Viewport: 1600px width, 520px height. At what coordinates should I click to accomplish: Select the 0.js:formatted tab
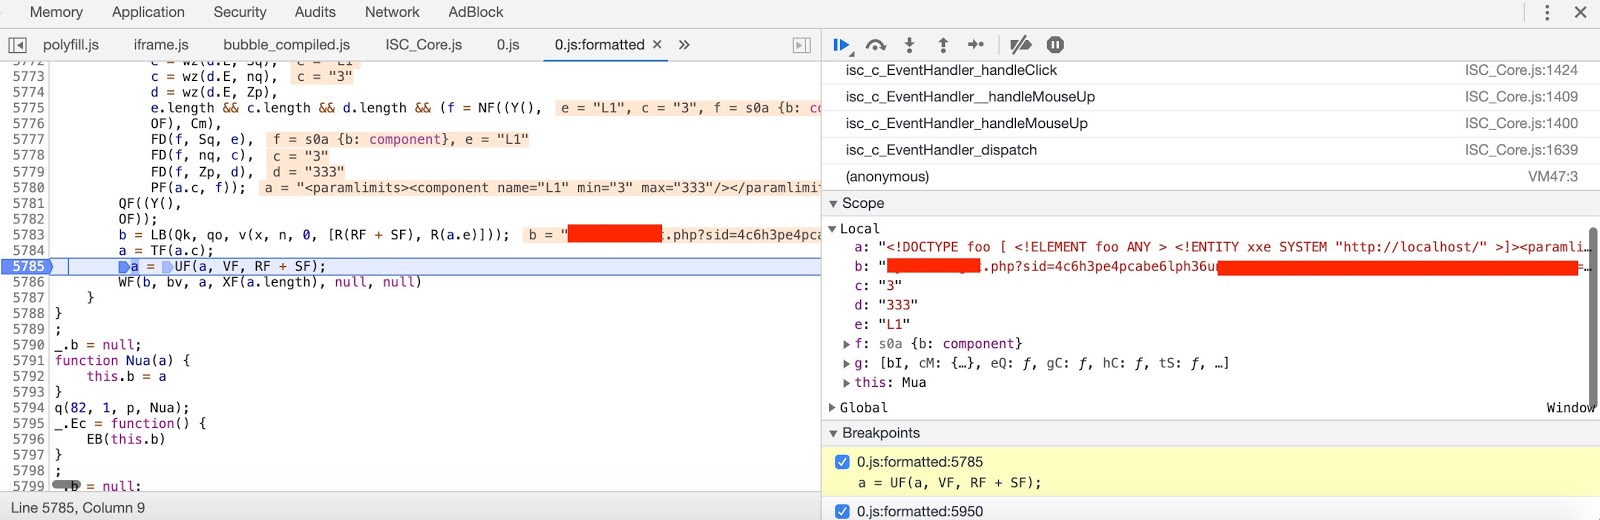[600, 45]
